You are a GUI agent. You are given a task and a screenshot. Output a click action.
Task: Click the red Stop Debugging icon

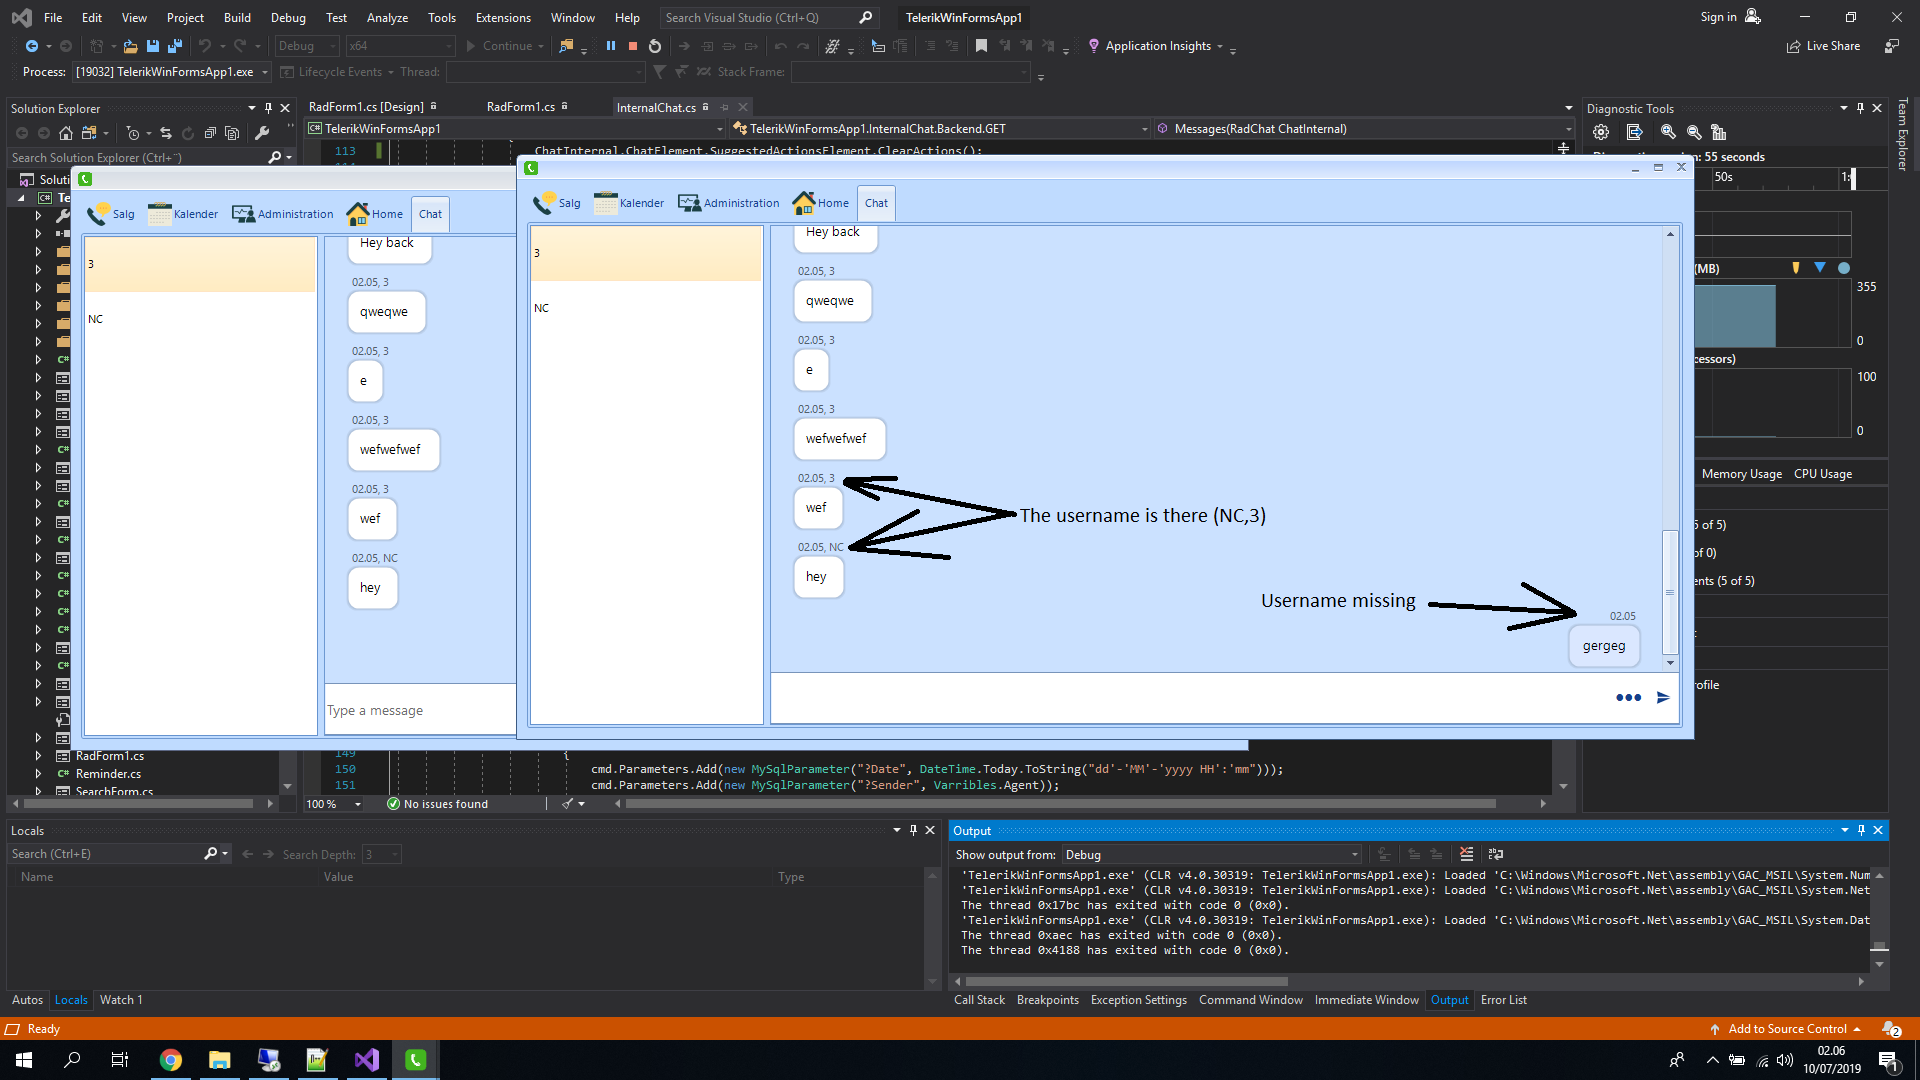(632, 46)
